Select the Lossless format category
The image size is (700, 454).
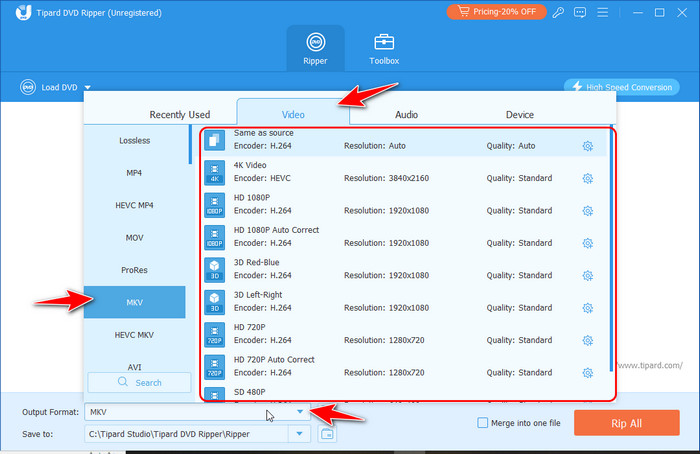[134, 141]
